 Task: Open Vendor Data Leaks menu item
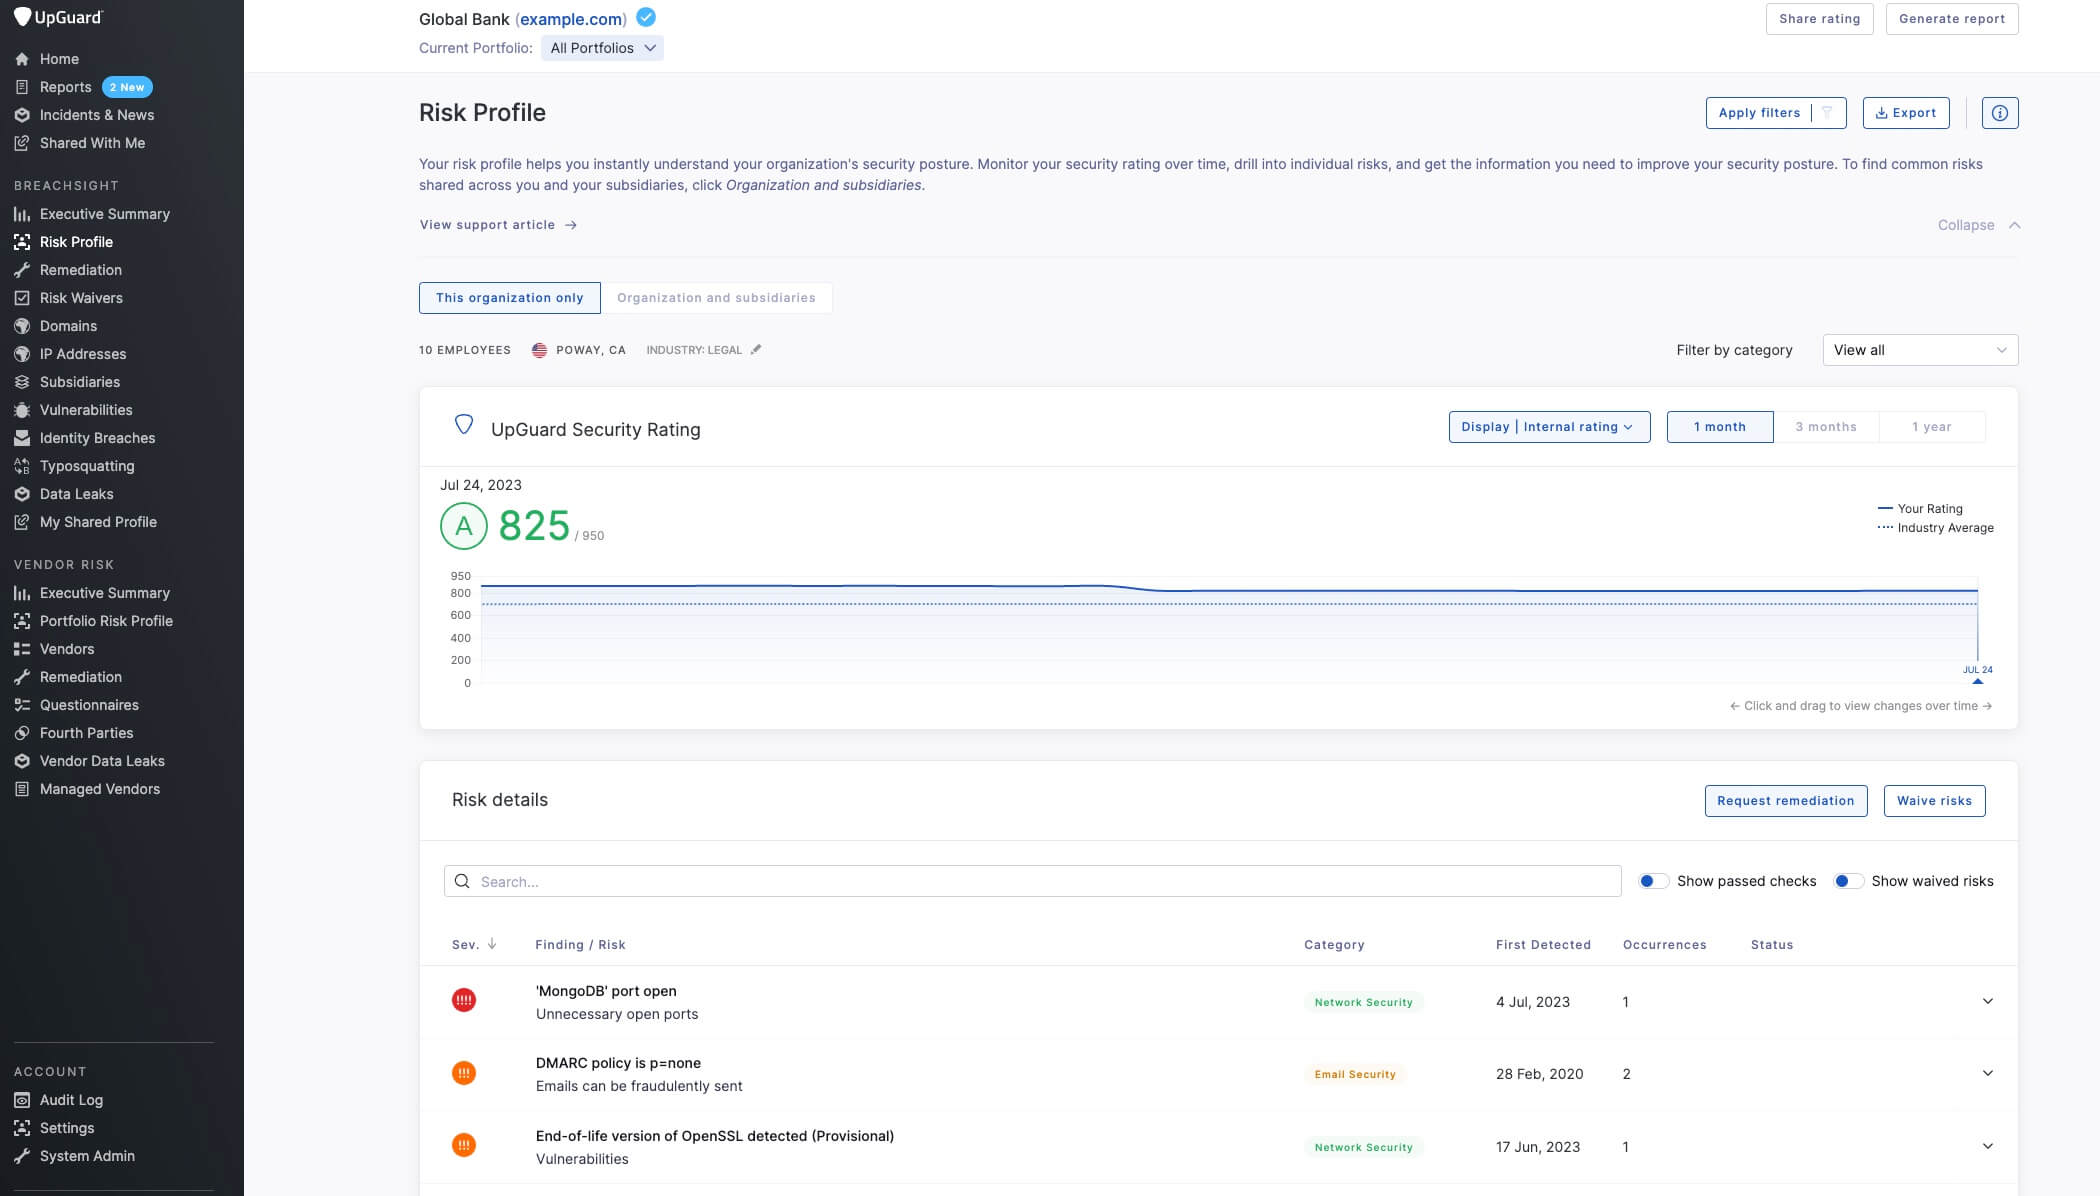[x=102, y=761]
